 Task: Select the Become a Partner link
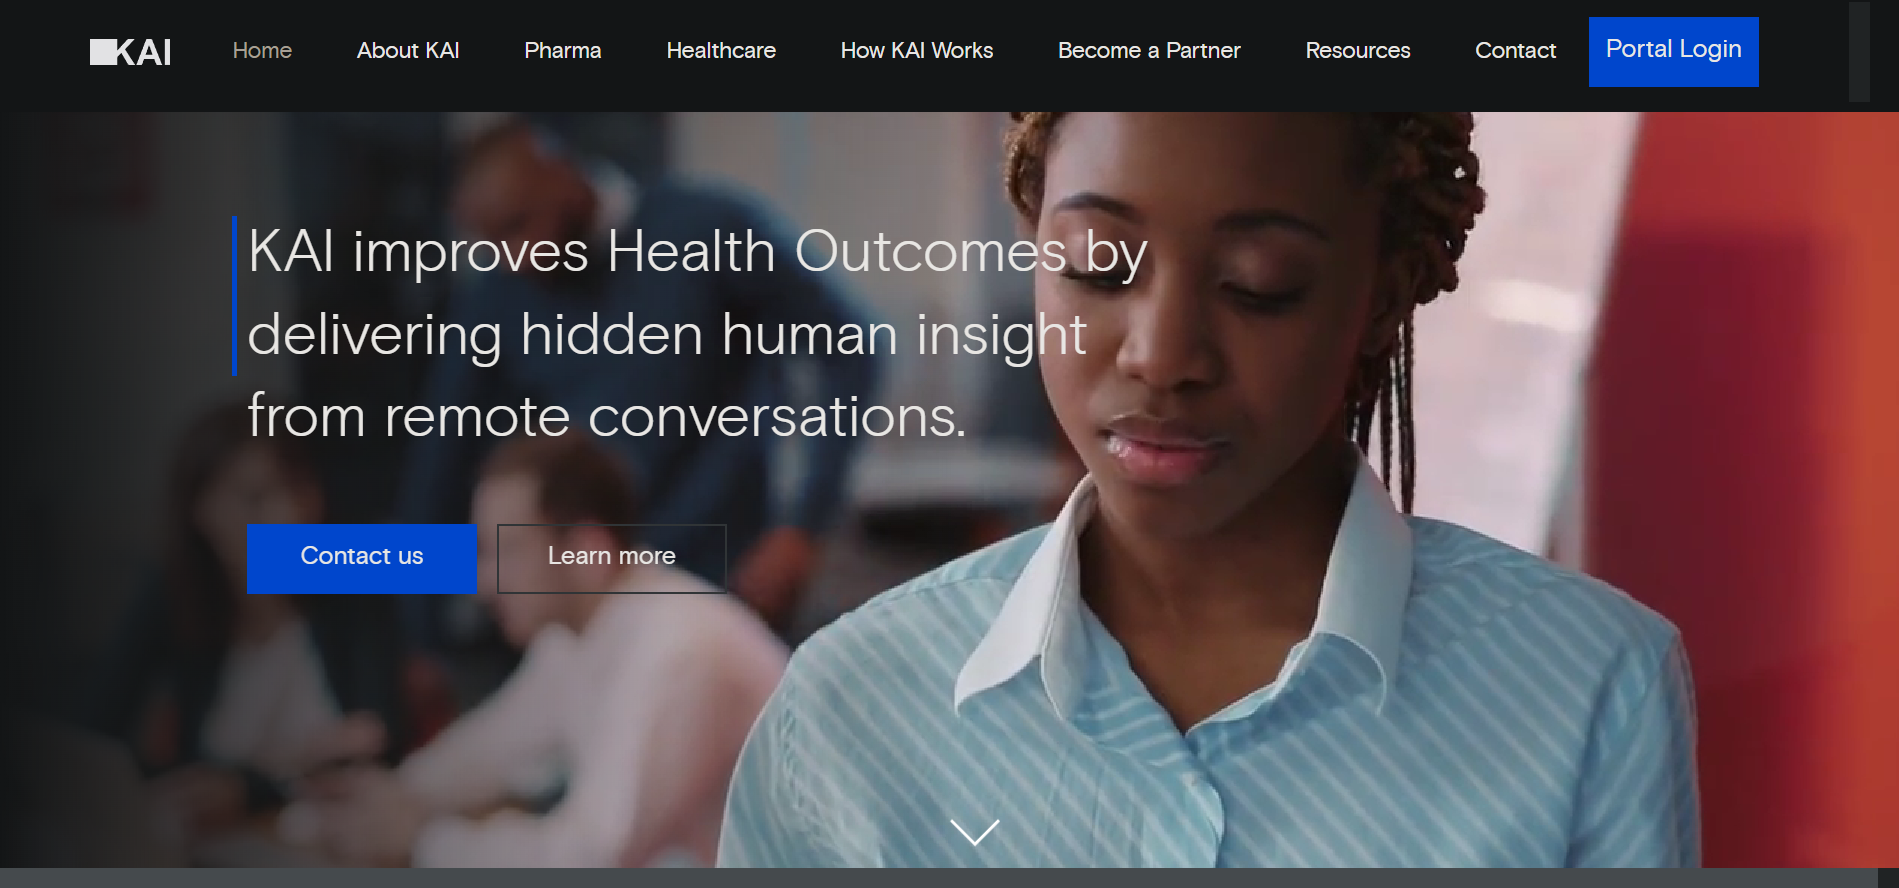pyautogui.click(x=1149, y=51)
